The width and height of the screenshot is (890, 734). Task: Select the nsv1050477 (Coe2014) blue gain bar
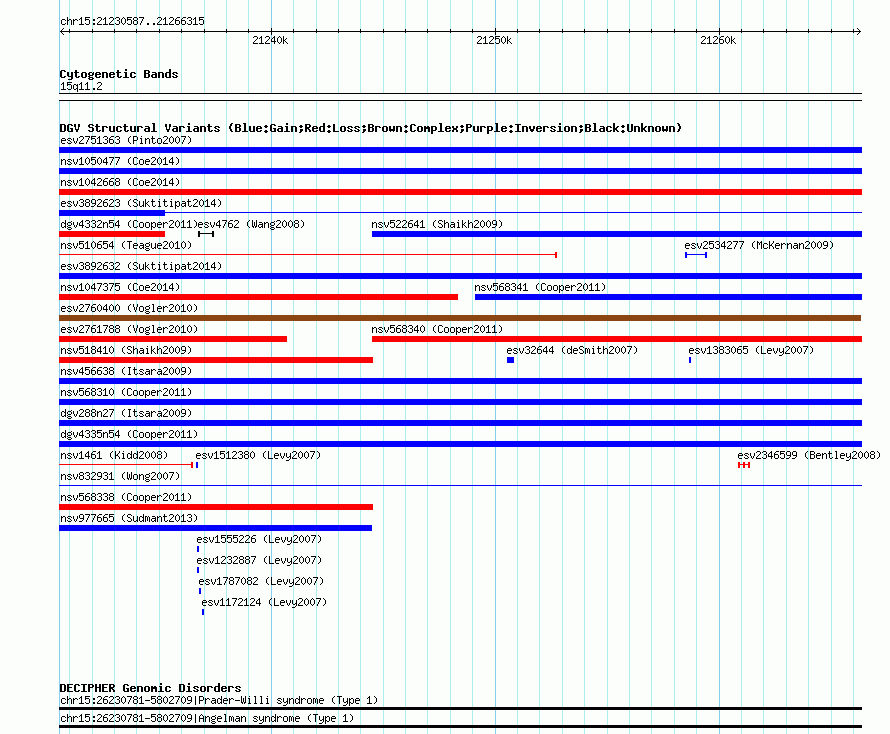click(460, 171)
